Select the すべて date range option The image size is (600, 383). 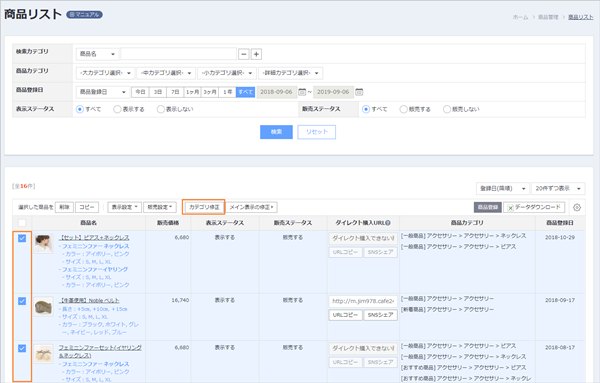click(x=246, y=92)
